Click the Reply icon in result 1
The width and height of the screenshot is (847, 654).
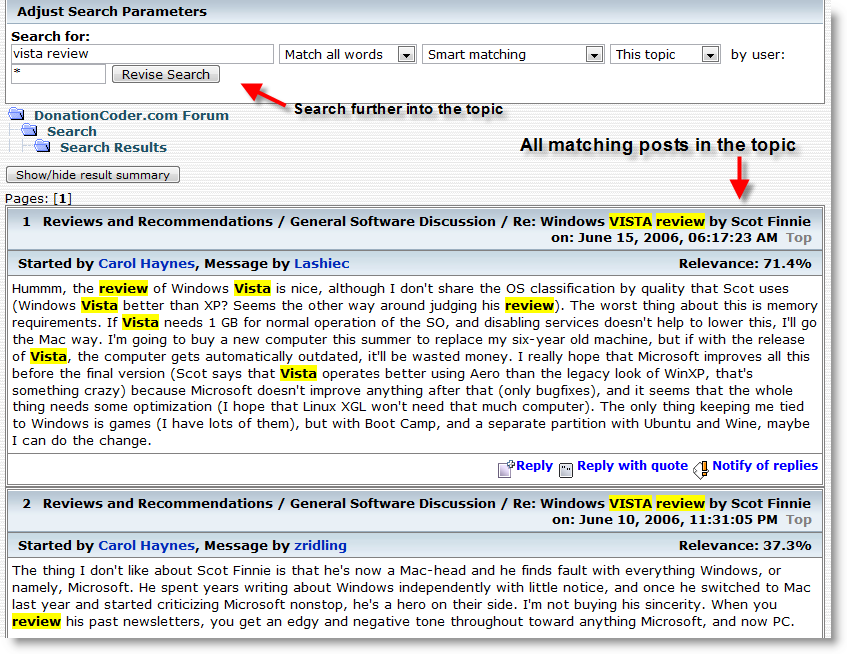(506, 468)
